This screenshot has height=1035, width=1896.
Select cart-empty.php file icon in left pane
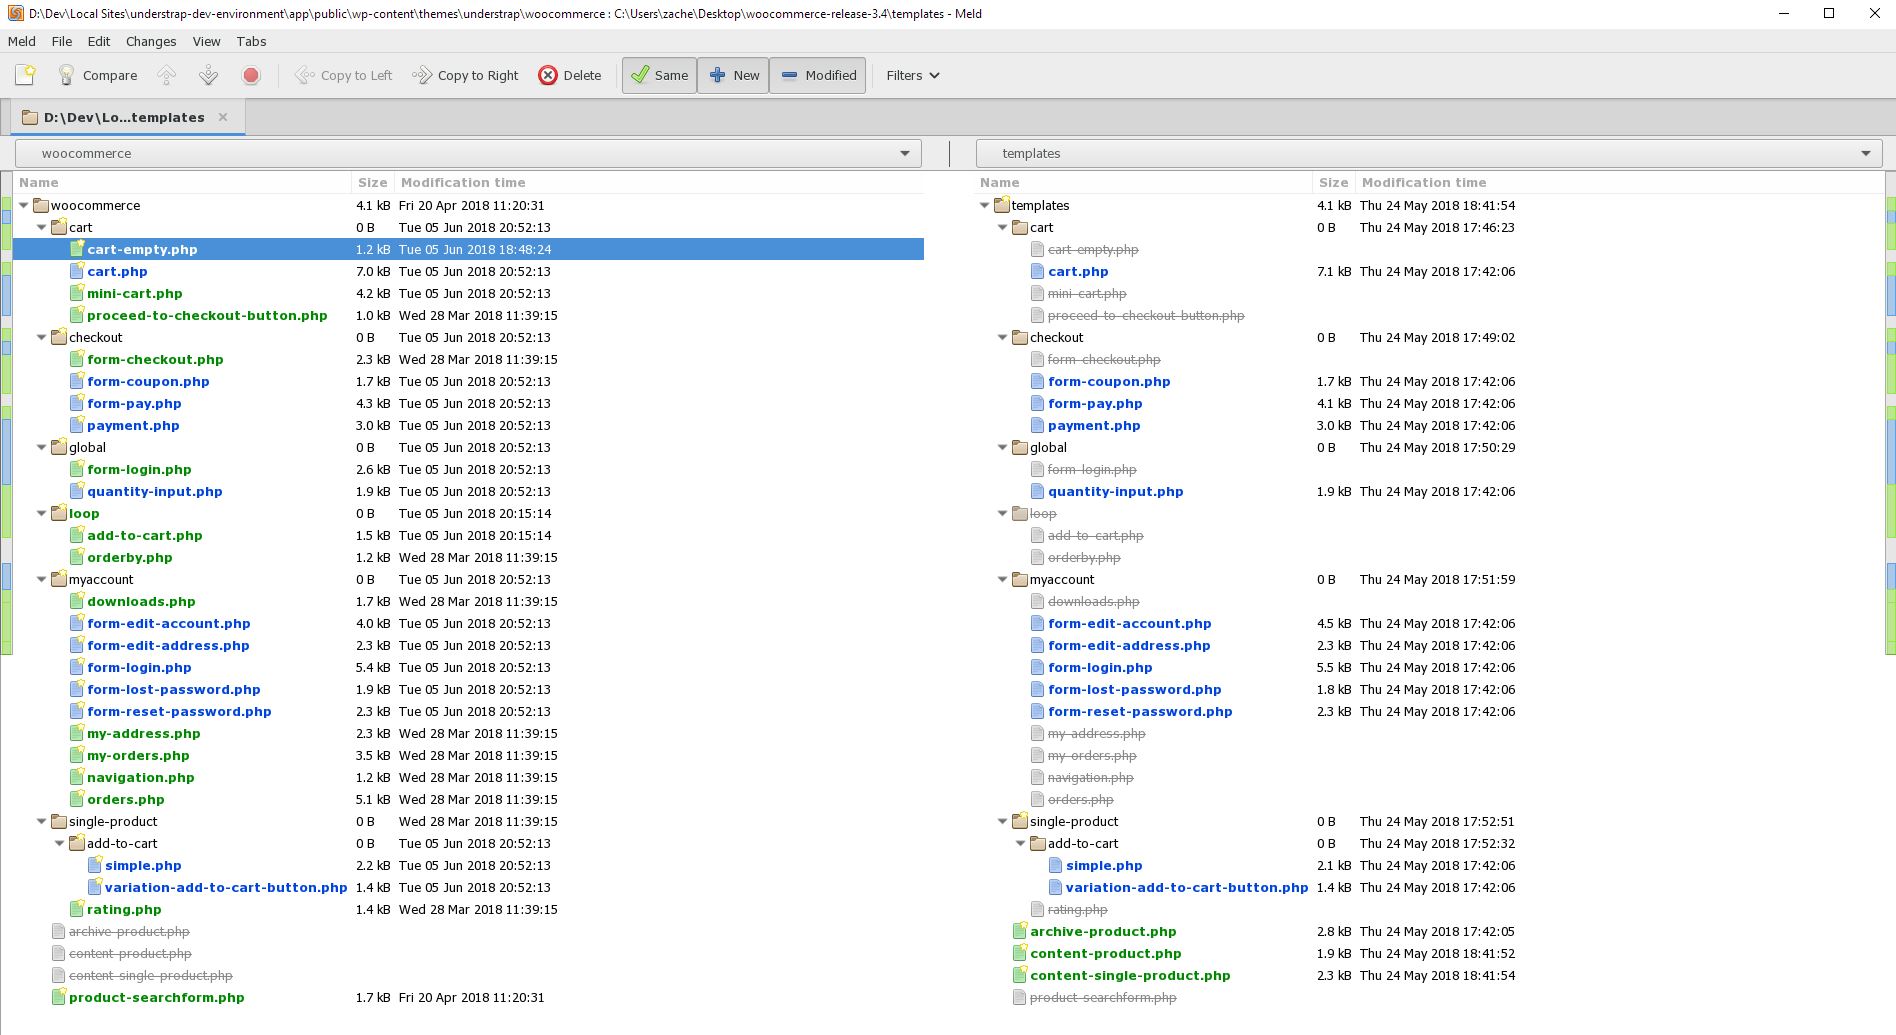(x=77, y=249)
